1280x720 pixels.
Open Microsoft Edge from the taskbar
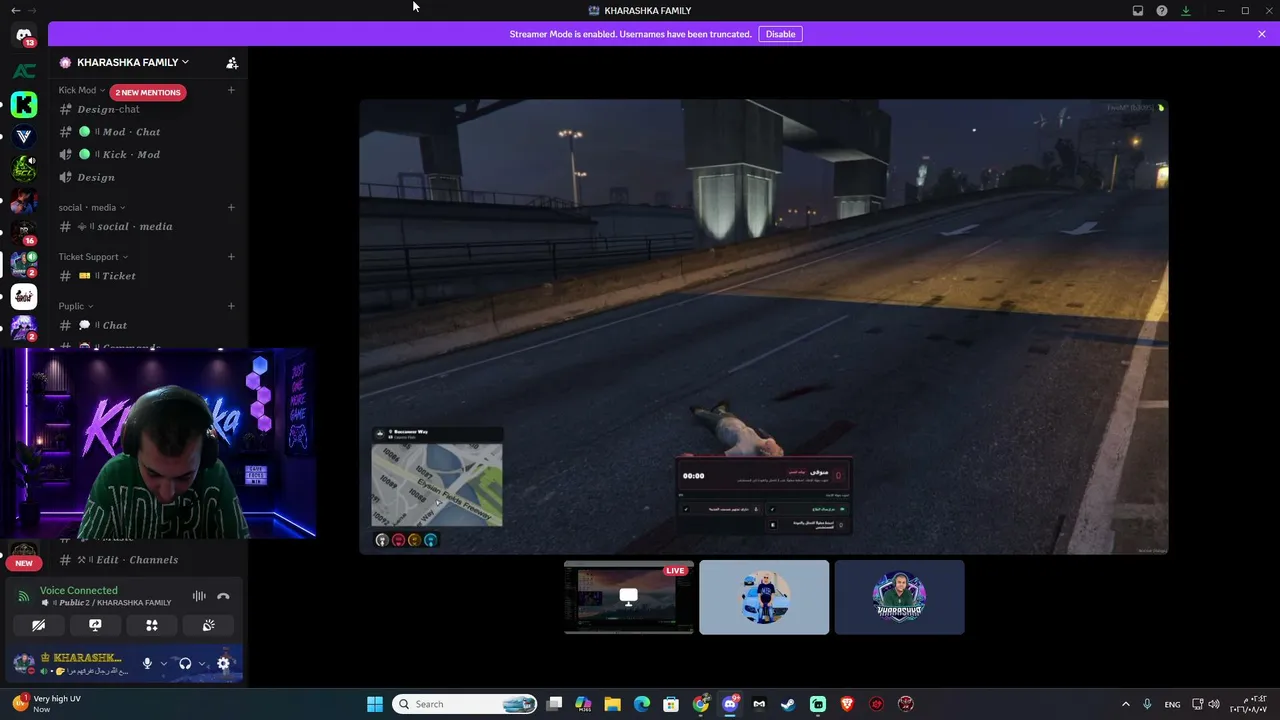pos(642,704)
